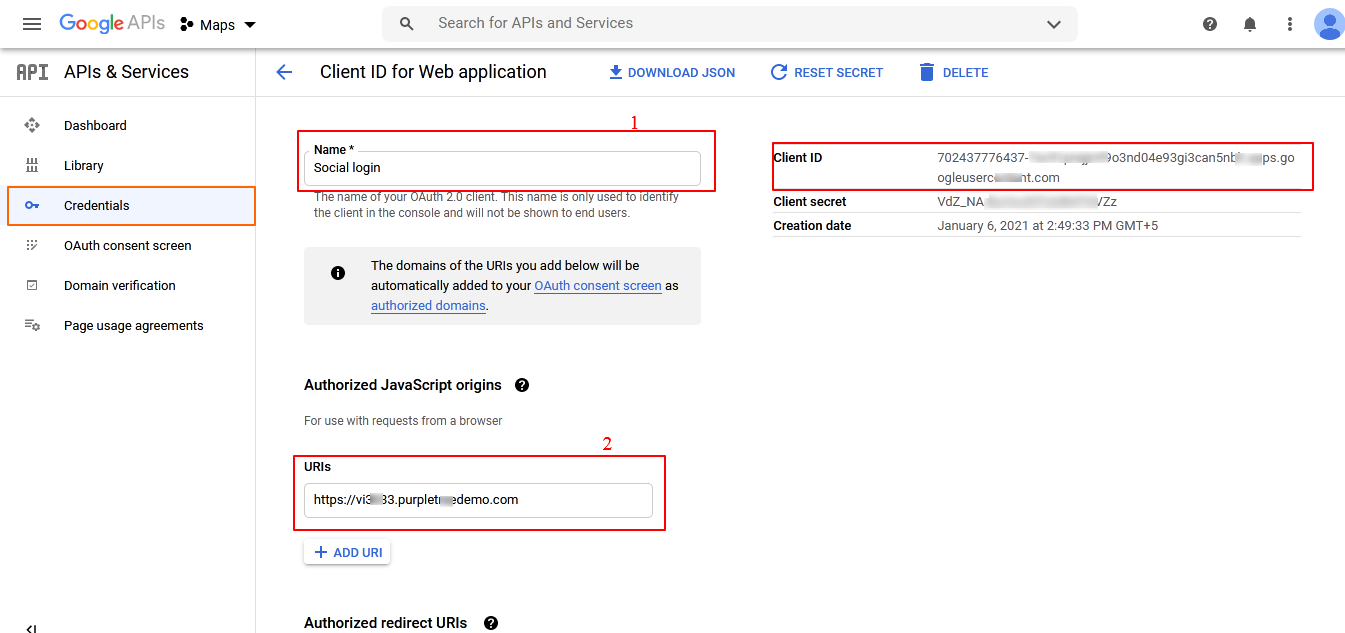
Task: Collapse the sidebar with the bottom arrow
Action: (x=31, y=628)
